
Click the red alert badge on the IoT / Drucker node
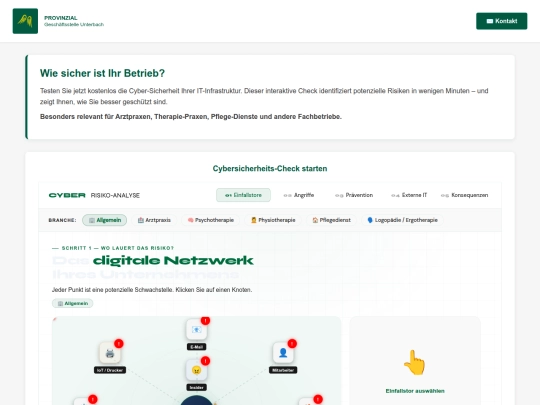click(119, 344)
